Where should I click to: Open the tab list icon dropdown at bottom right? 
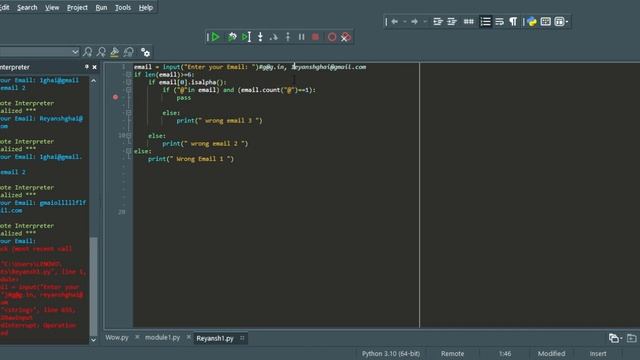(x=615, y=338)
